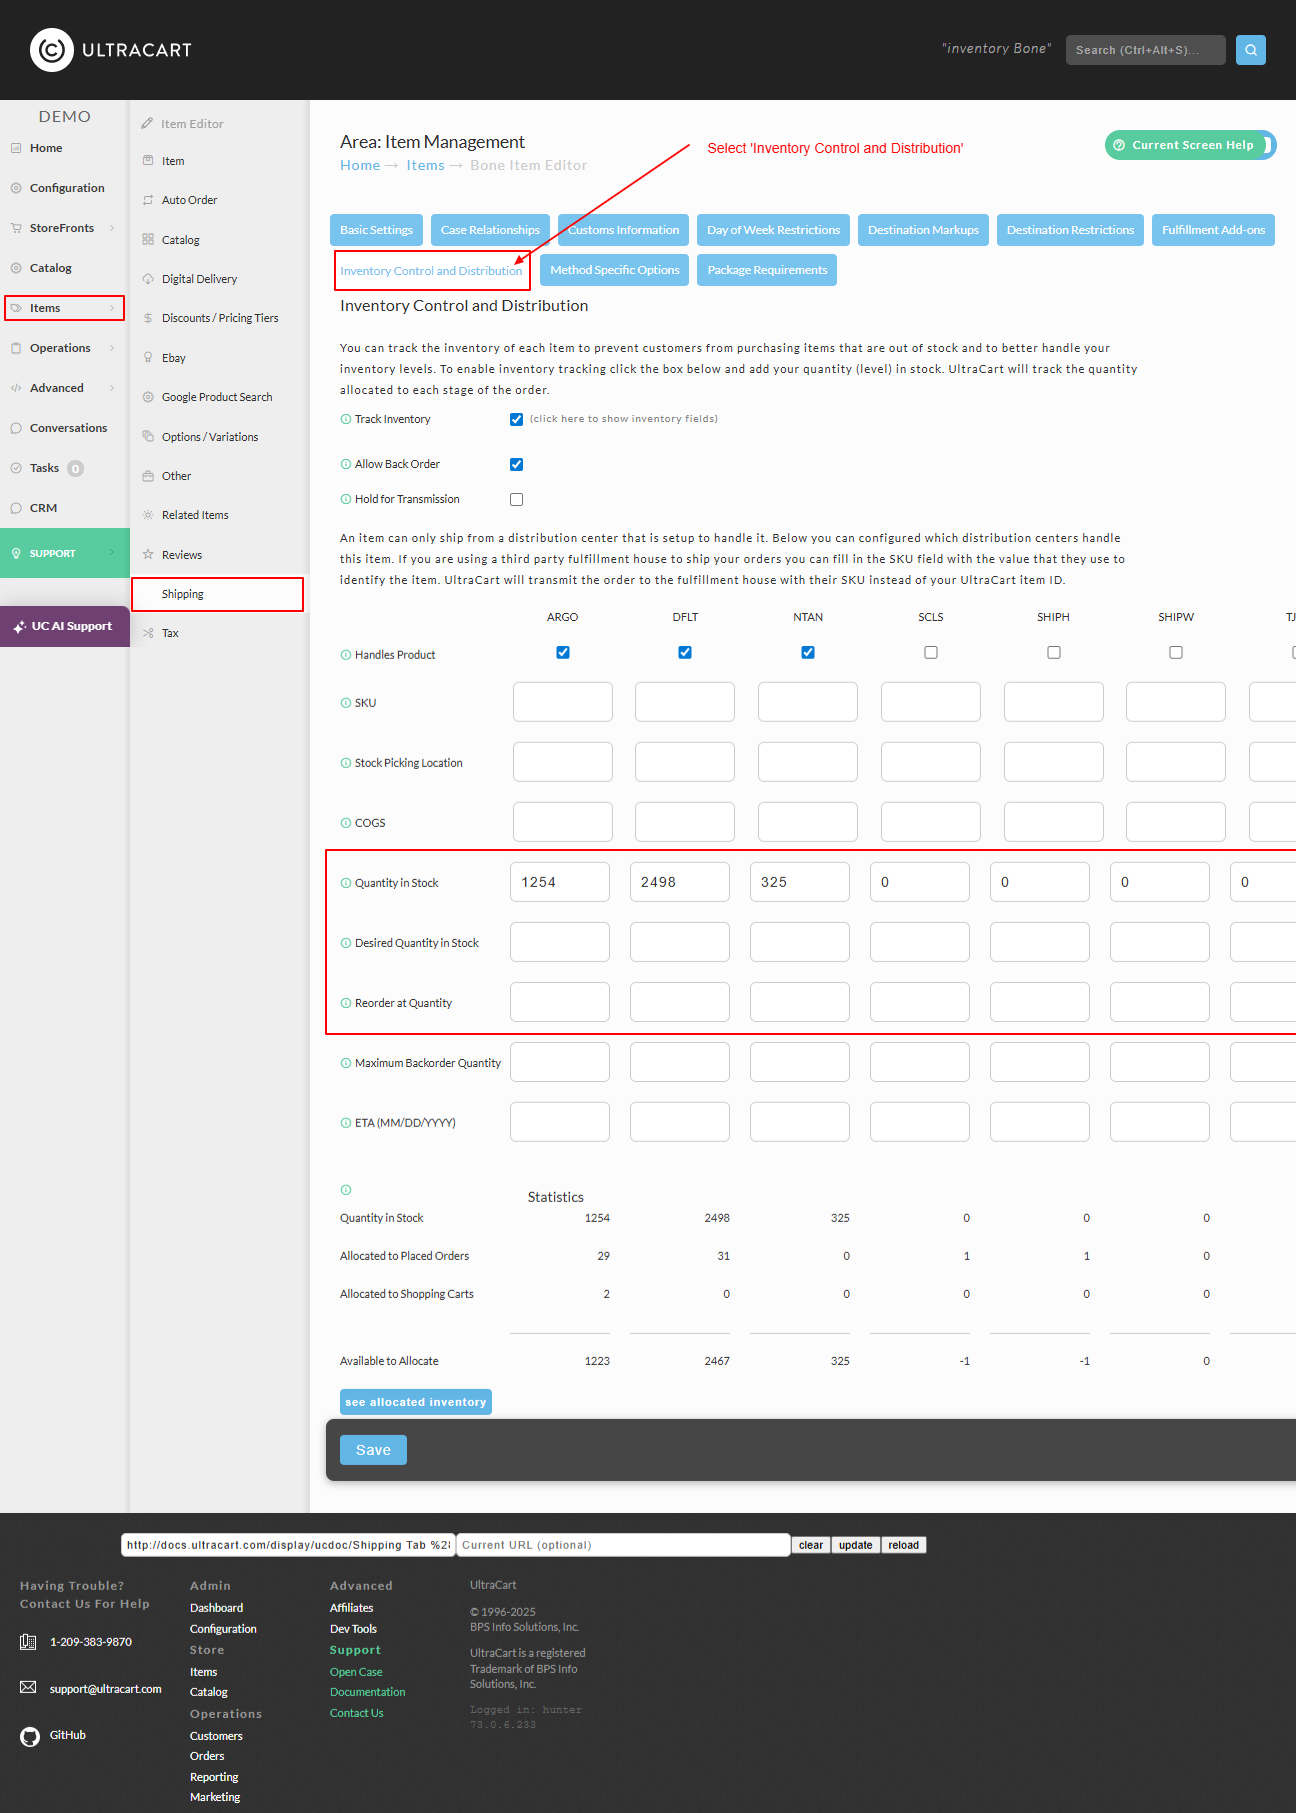The height and width of the screenshot is (1813, 1296).
Task: Click the see allocated inventory button
Action: click(x=416, y=1402)
